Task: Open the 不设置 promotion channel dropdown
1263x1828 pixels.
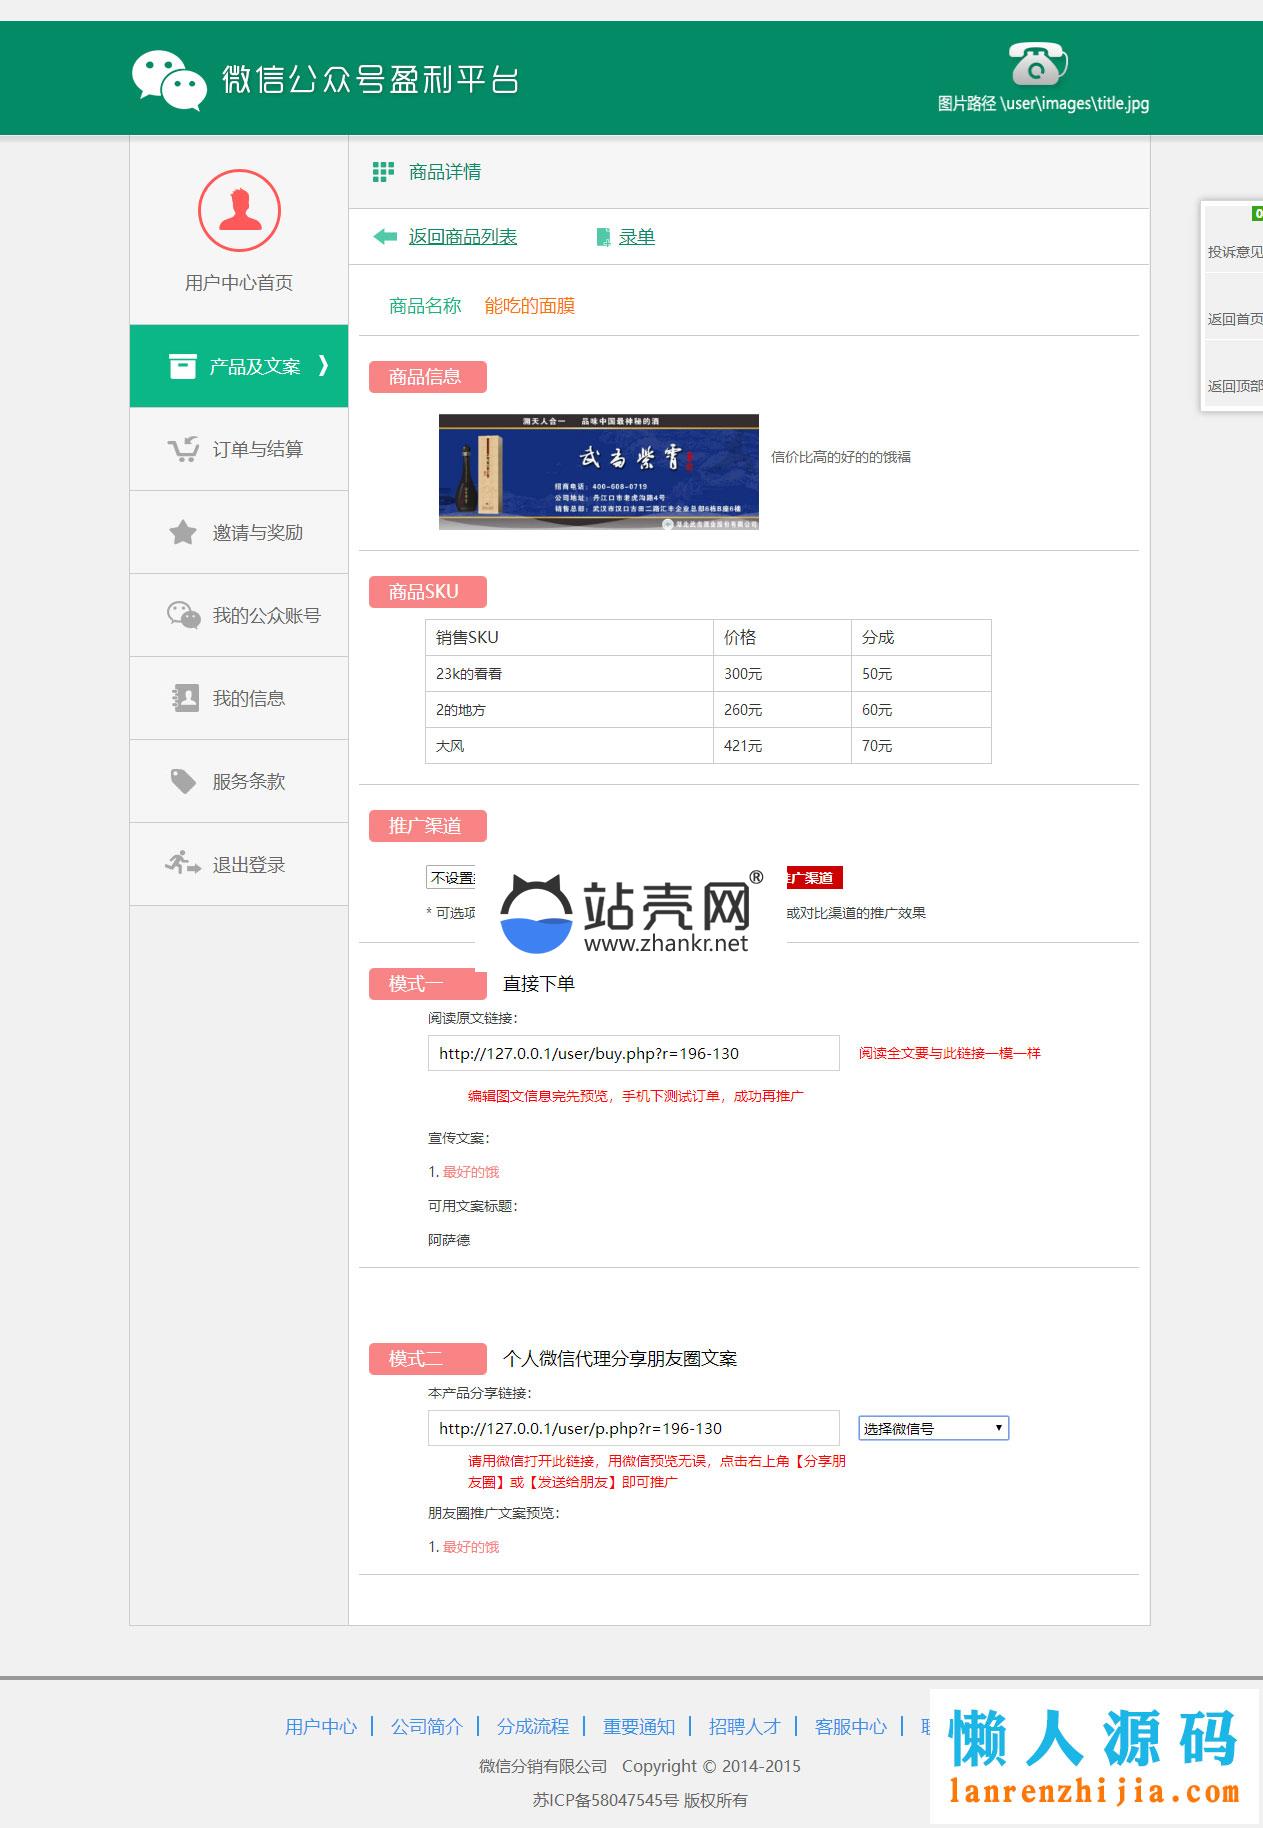Action: [451, 878]
